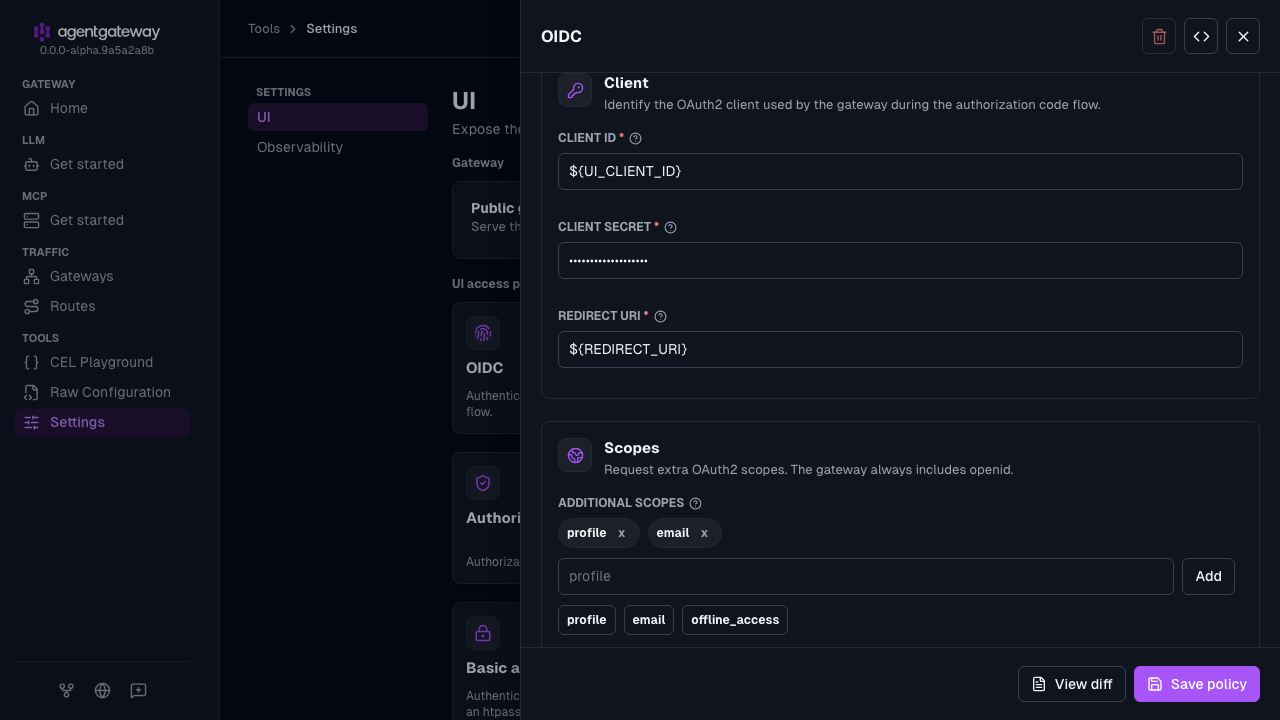Open MCP Get started page
This screenshot has width=1280, height=720.
[102, 220]
